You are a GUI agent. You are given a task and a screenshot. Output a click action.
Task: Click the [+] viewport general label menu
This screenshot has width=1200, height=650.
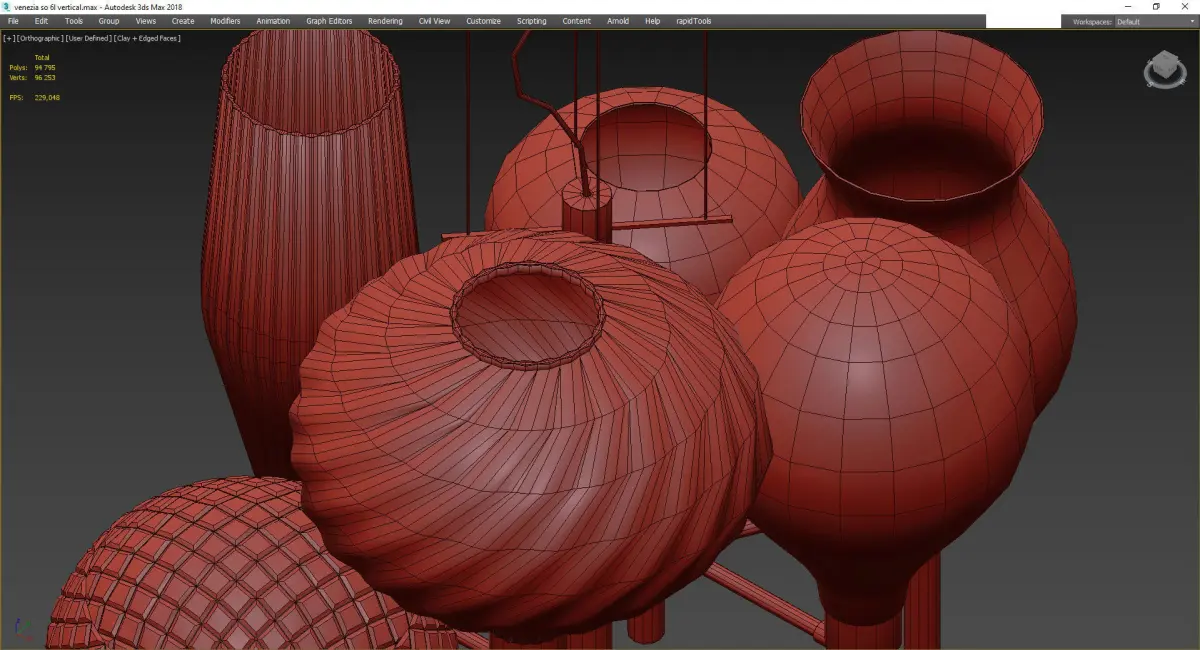click(x=8, y=38)
